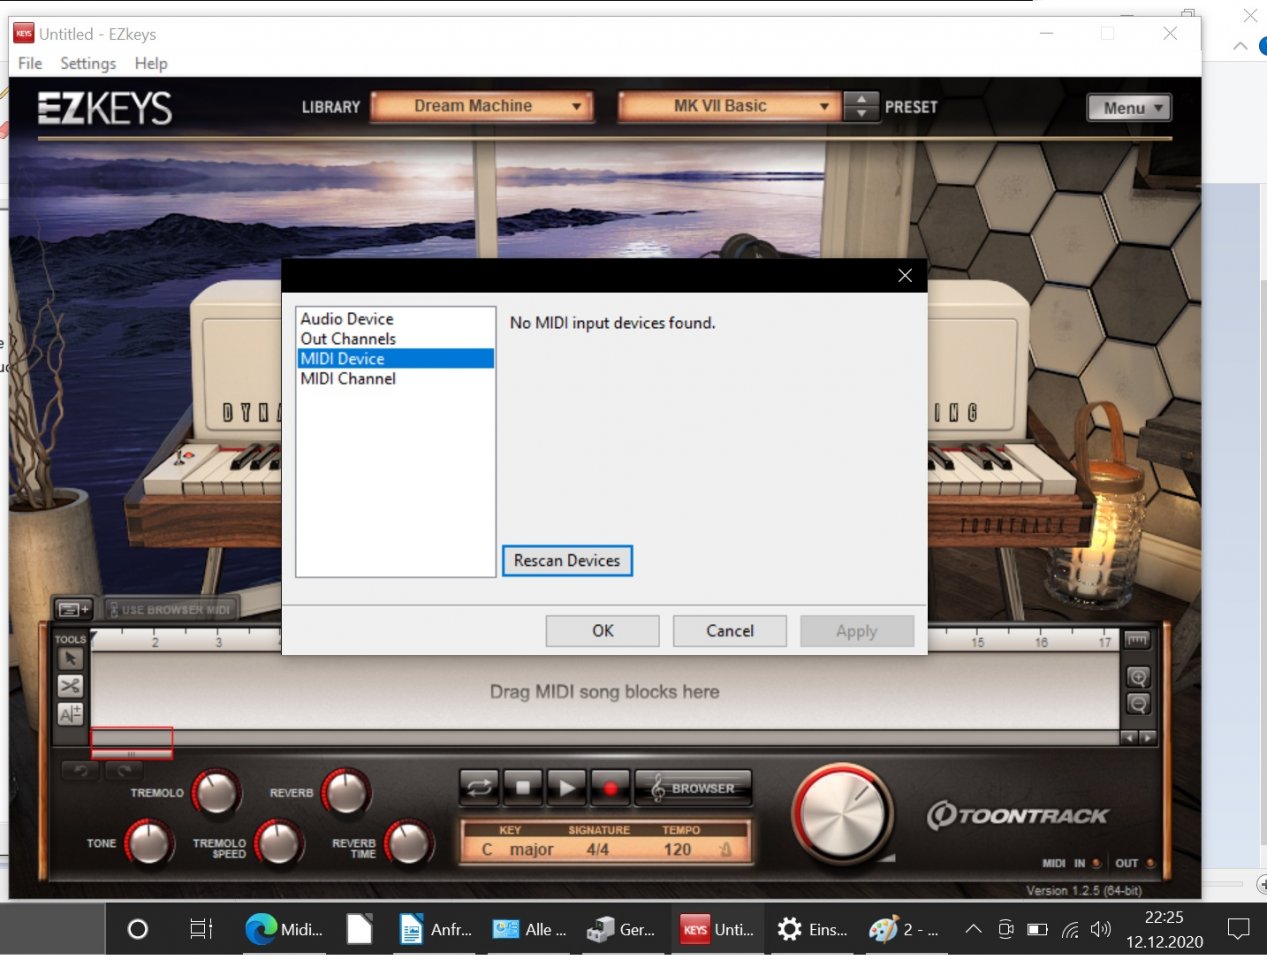Click the timeline scroll right arrow

[1147, 738]
